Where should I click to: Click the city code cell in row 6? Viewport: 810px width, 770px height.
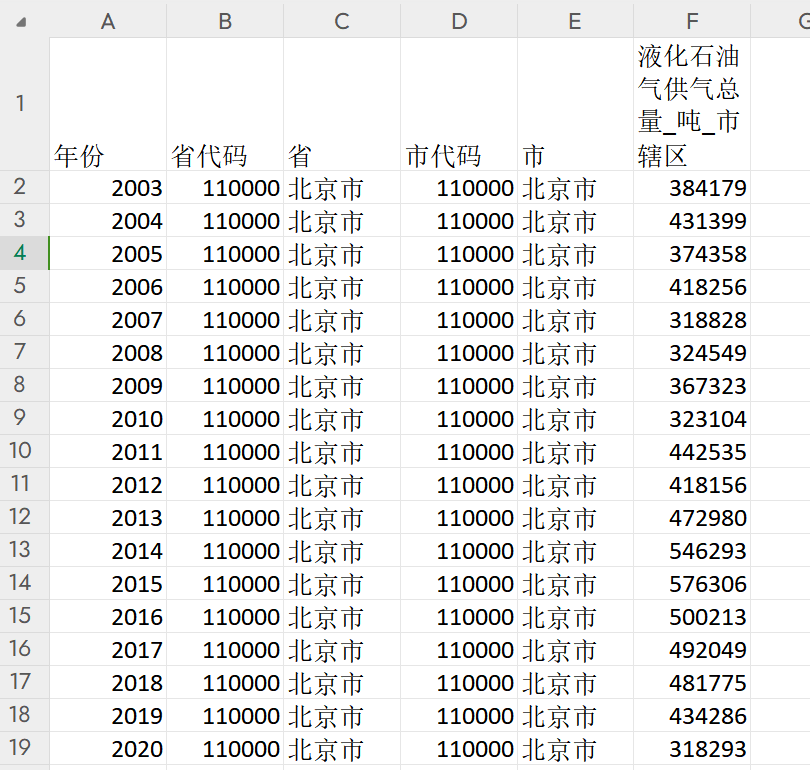(459, 320)
